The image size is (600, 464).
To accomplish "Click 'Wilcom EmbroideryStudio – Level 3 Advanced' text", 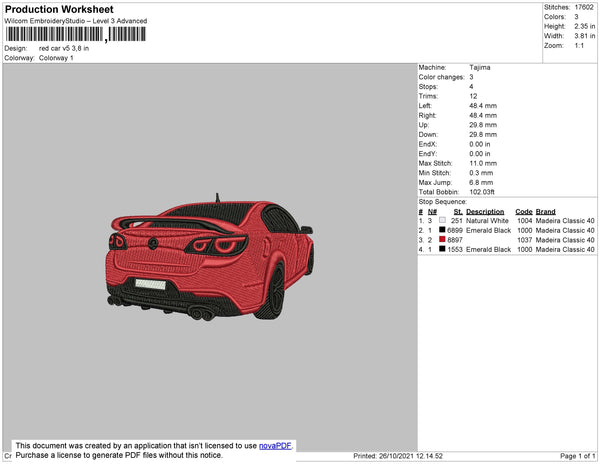I will point(76,21).
